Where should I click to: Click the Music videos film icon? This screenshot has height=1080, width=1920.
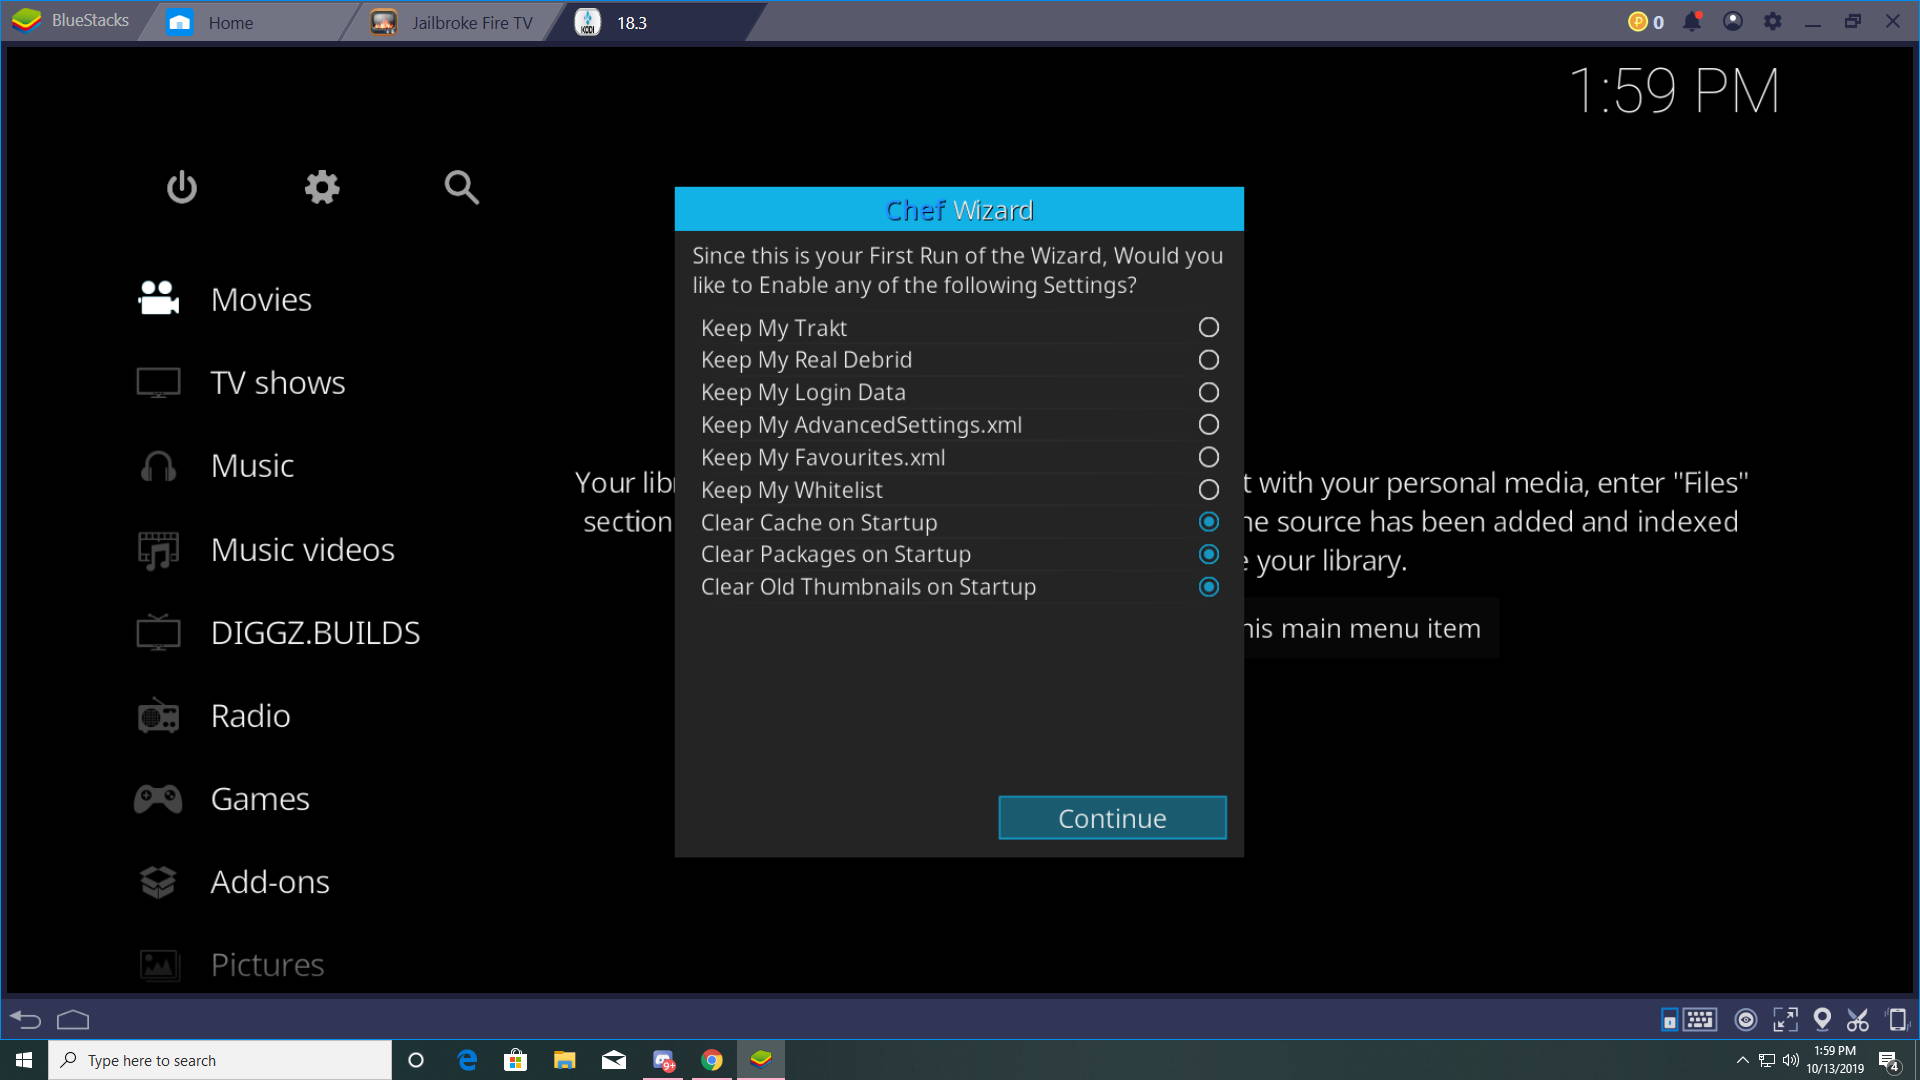click(x=158, y=549)
